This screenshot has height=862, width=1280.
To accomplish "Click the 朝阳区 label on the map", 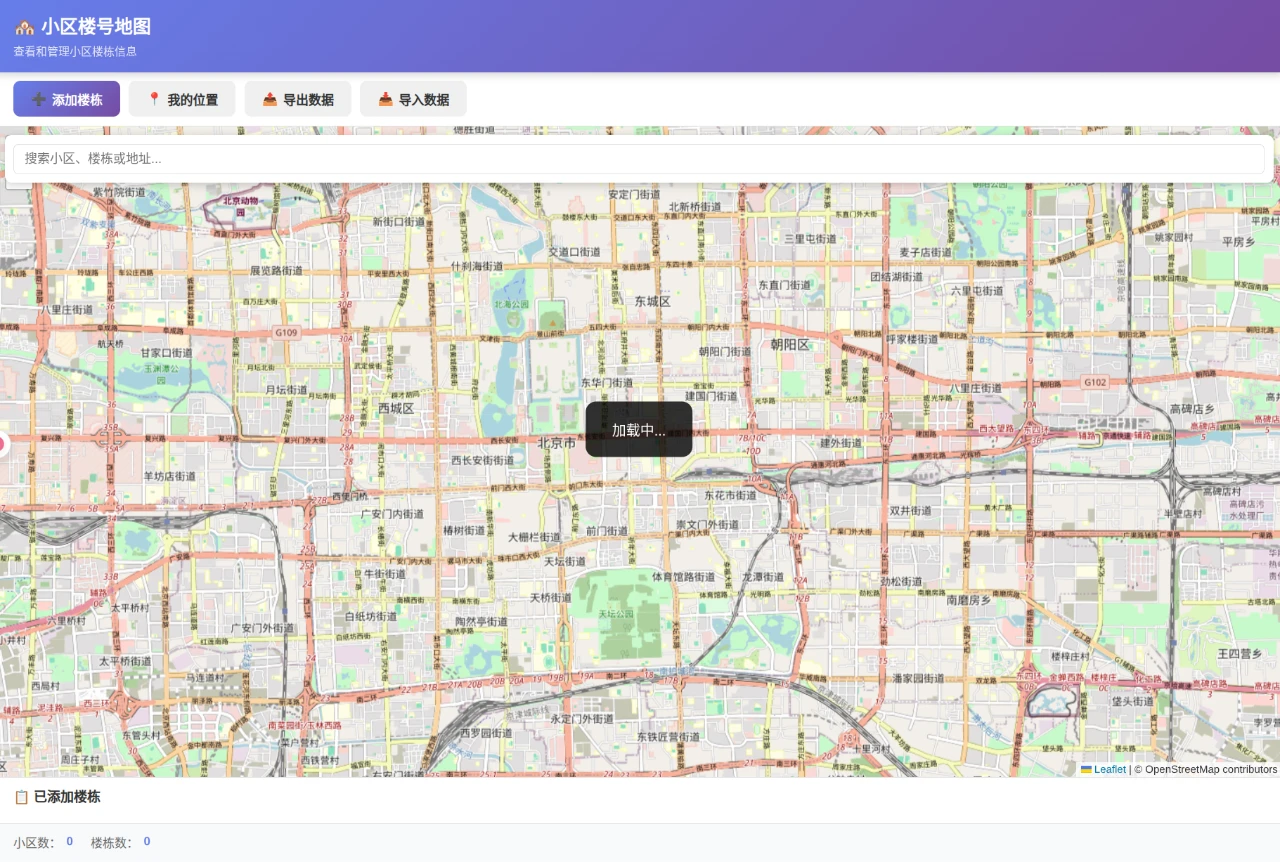I will pyautogui.click(x=790, y=344).
